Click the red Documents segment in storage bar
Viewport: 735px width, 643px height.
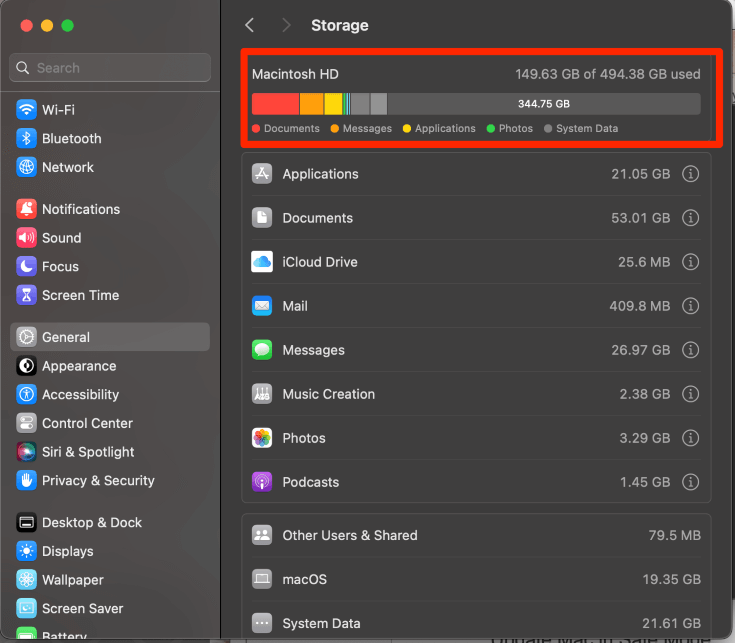275,104
